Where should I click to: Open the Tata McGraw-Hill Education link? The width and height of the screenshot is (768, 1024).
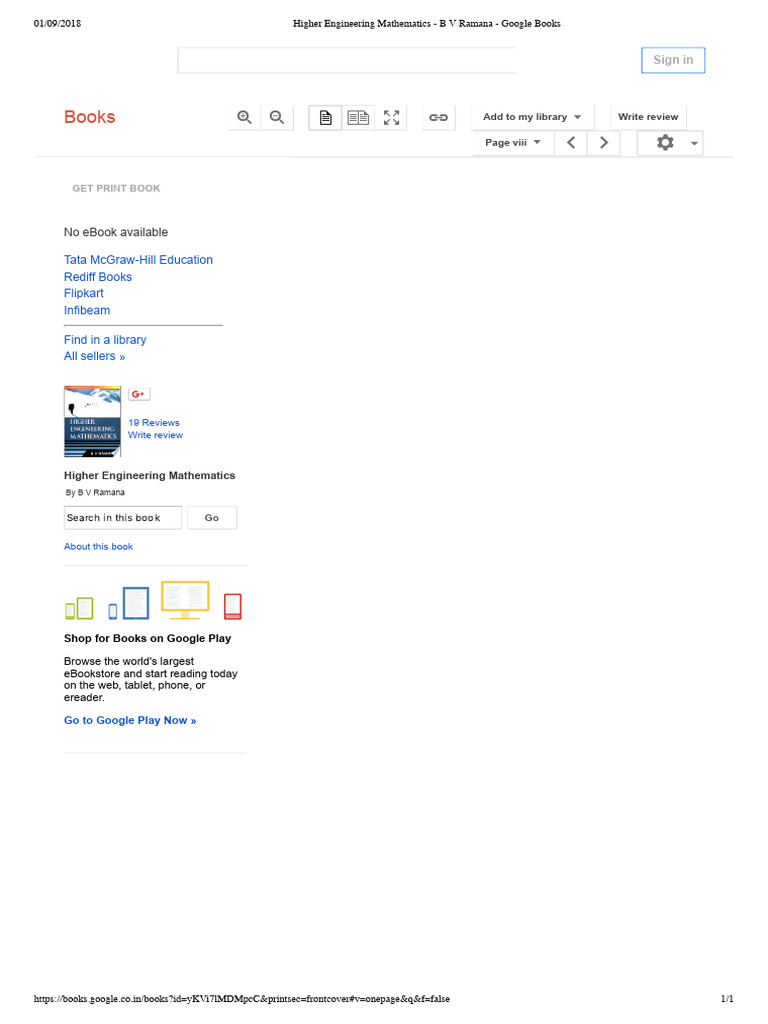138,260
